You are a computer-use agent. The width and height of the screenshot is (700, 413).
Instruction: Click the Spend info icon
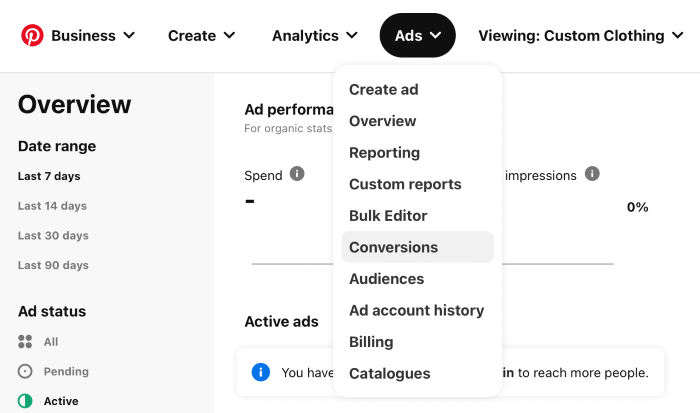[x=297, y=173]
